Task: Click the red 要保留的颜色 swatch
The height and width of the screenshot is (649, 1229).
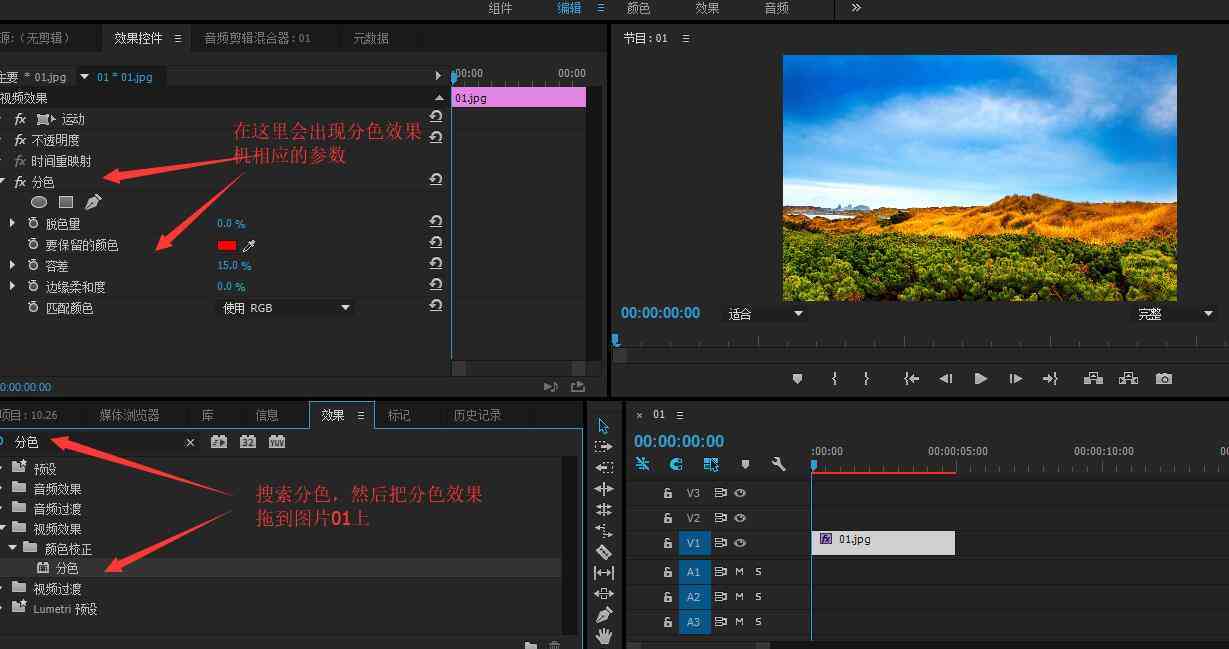Action: point(227,245)
